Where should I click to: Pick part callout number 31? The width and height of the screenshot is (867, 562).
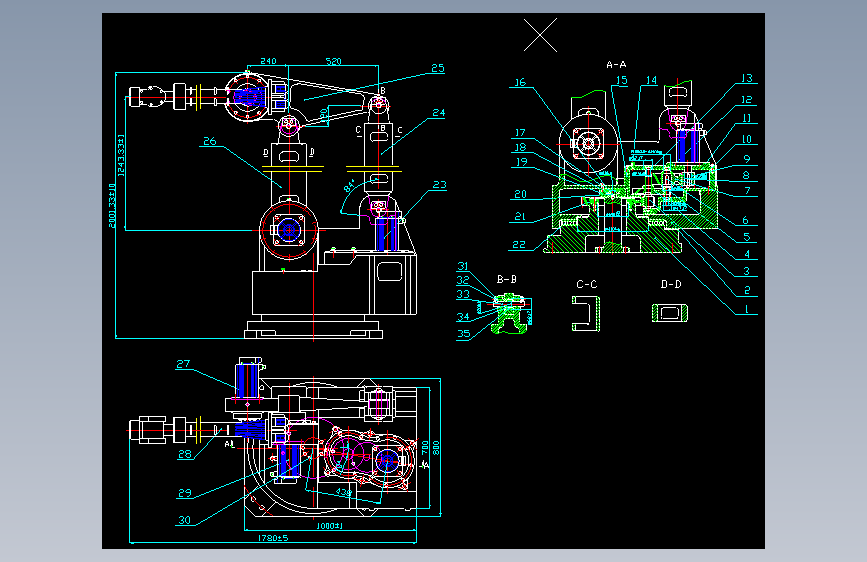pyautogui.click(x=463, y=267)
